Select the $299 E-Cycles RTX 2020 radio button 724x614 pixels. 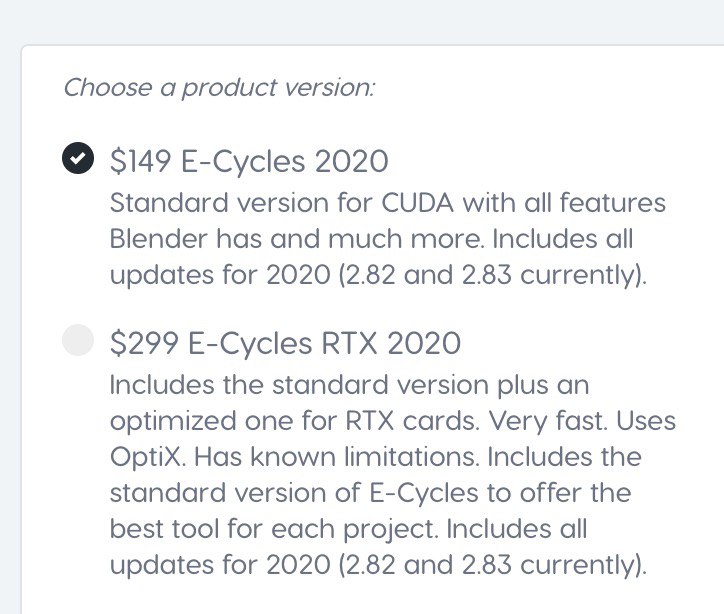click(x=78, y=340)
